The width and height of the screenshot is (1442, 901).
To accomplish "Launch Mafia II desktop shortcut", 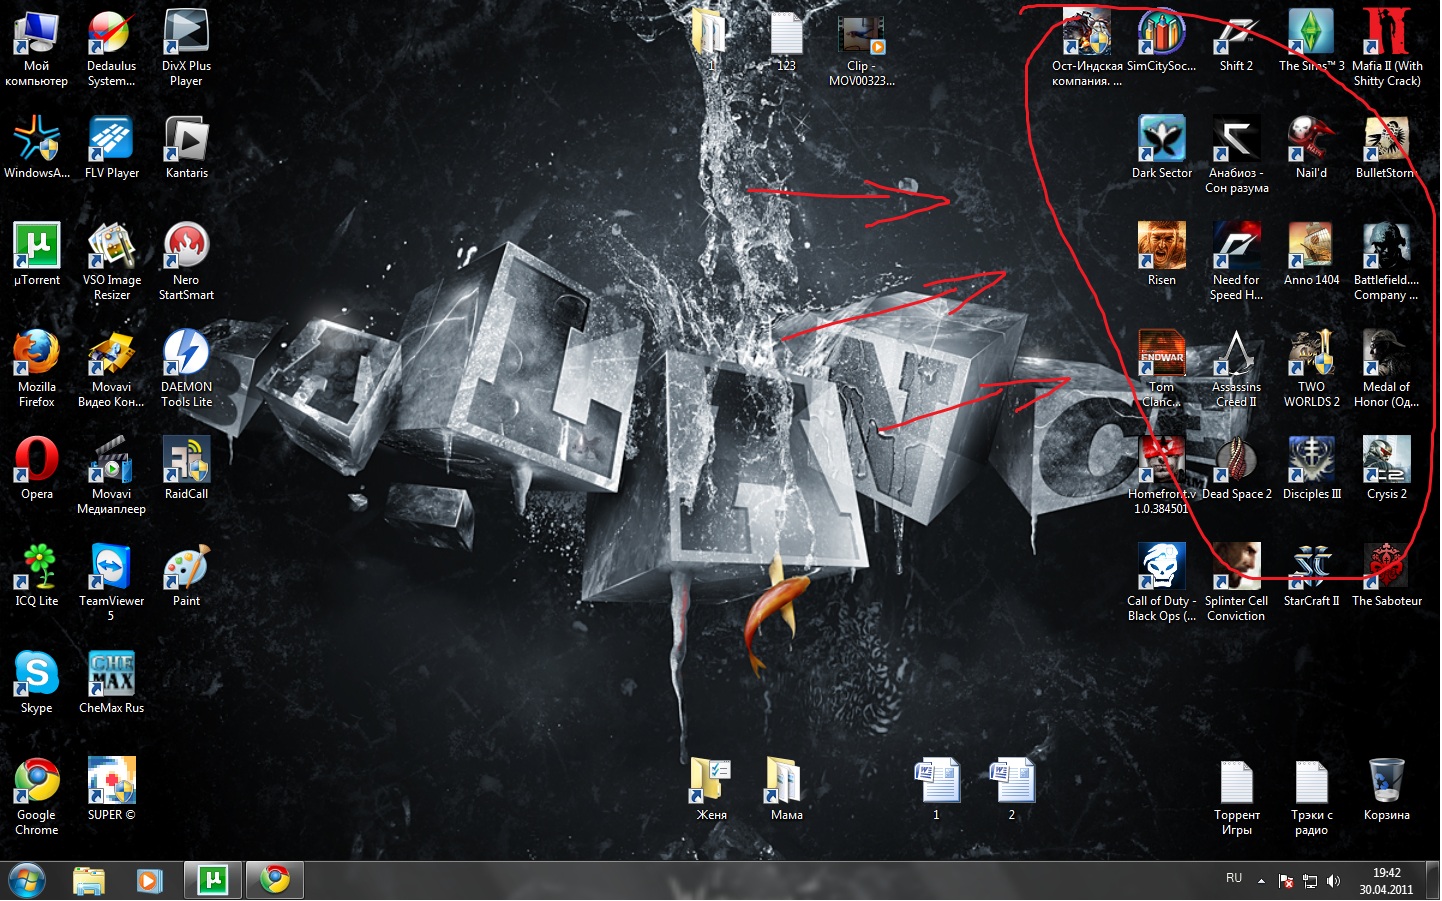I will [1386, 49].
